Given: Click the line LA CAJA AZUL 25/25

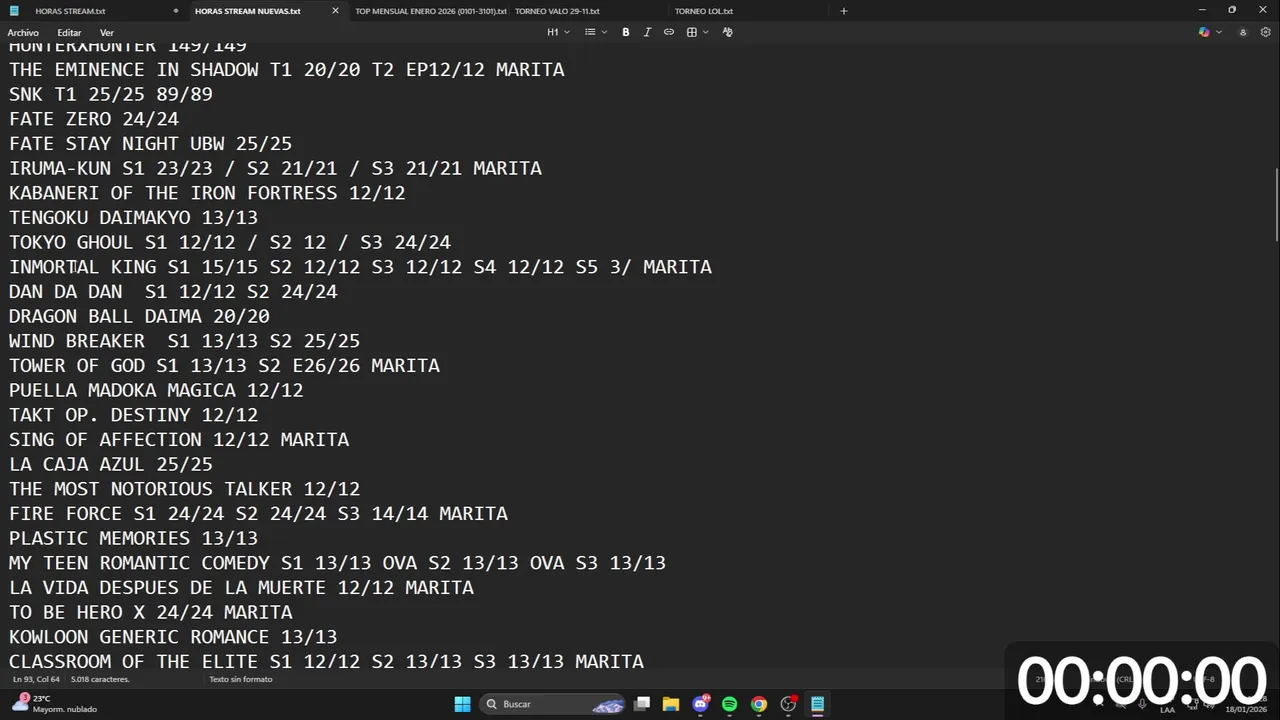Looking at the screenshot, I should 111,464.
